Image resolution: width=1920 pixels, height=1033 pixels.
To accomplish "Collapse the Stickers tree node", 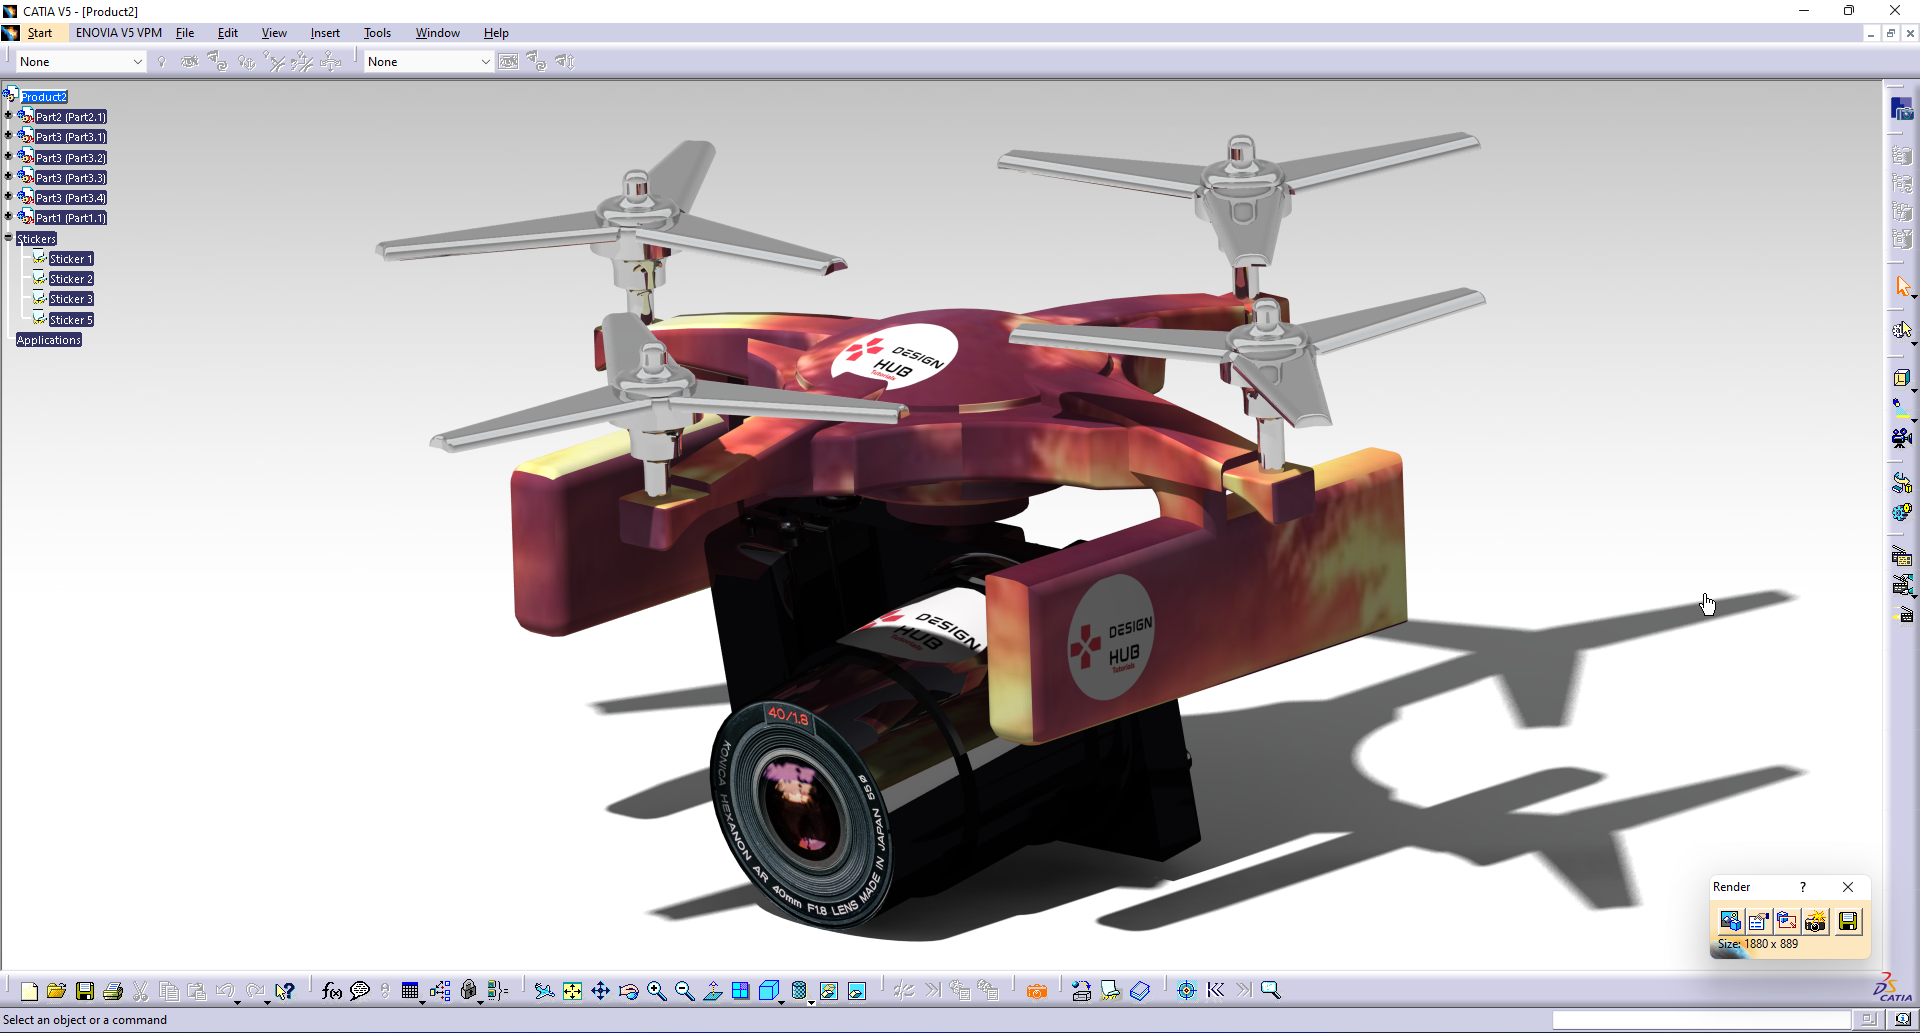I will (8, 238).
